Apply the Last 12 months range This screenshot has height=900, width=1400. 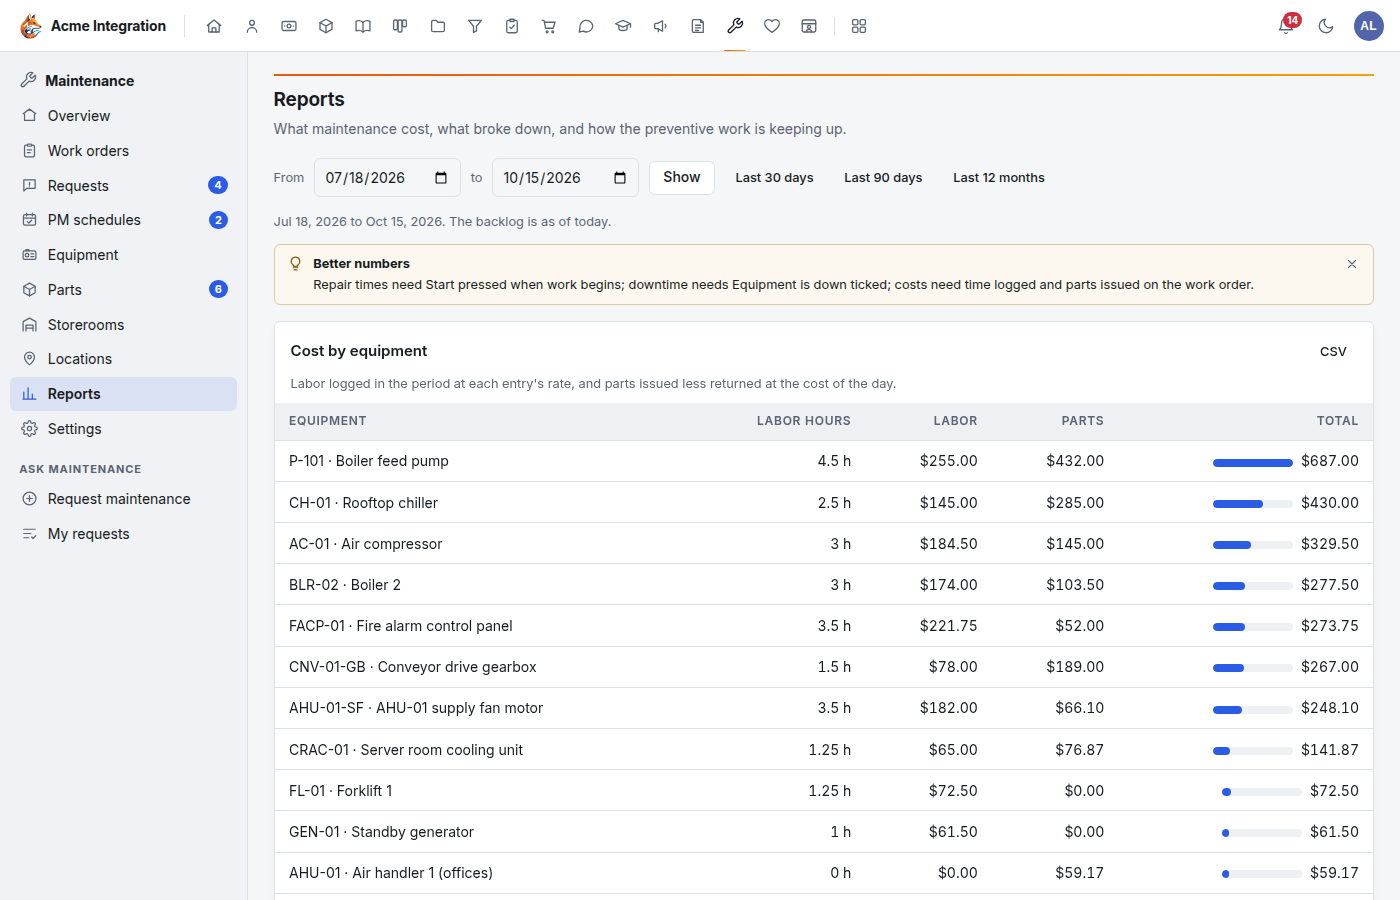tap(999, 178)
